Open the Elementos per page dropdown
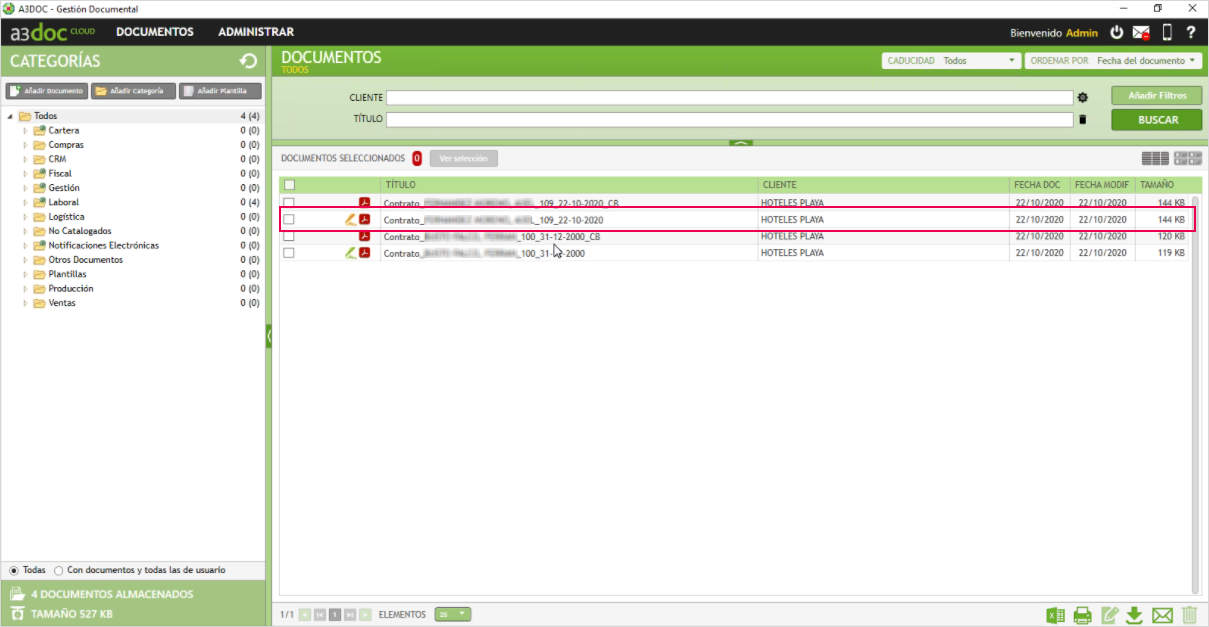 click(x=452, y=614)
